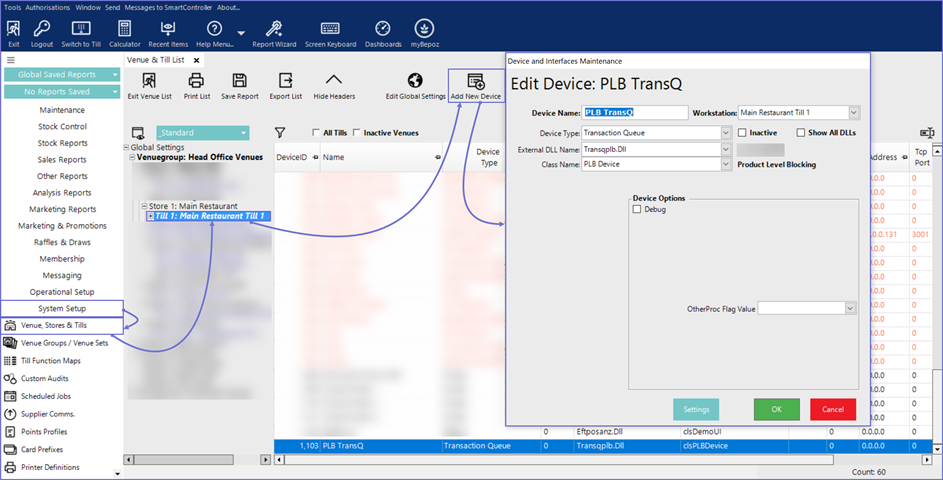Click the Add New Device icon
The height and width of the screenshot is (480, 943).
click(476, 82)
